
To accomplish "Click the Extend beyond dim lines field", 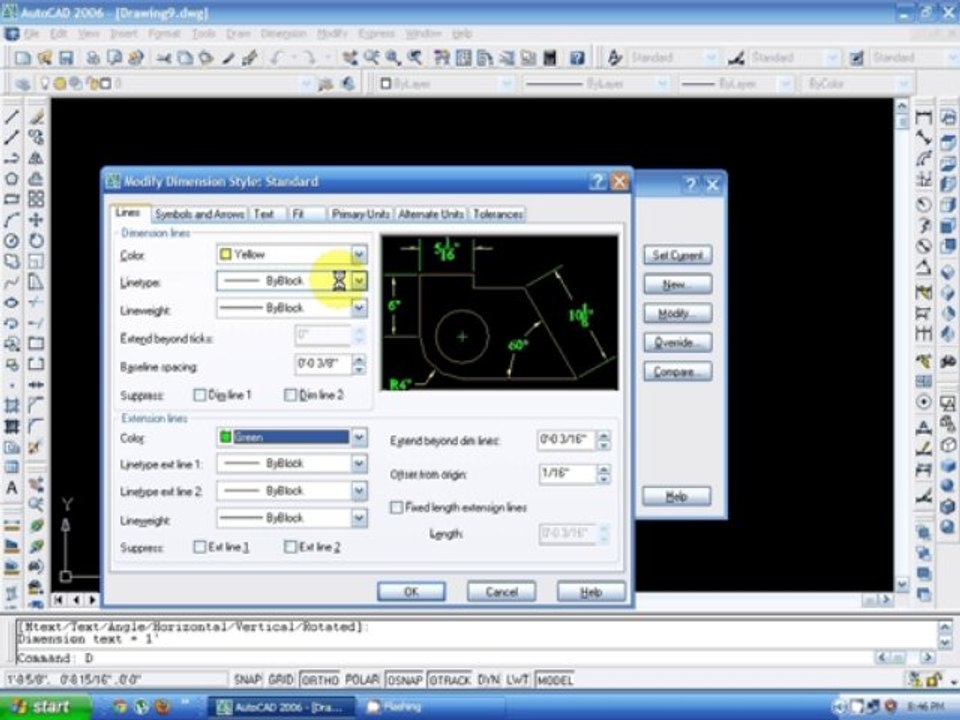I will pos(566,440).
